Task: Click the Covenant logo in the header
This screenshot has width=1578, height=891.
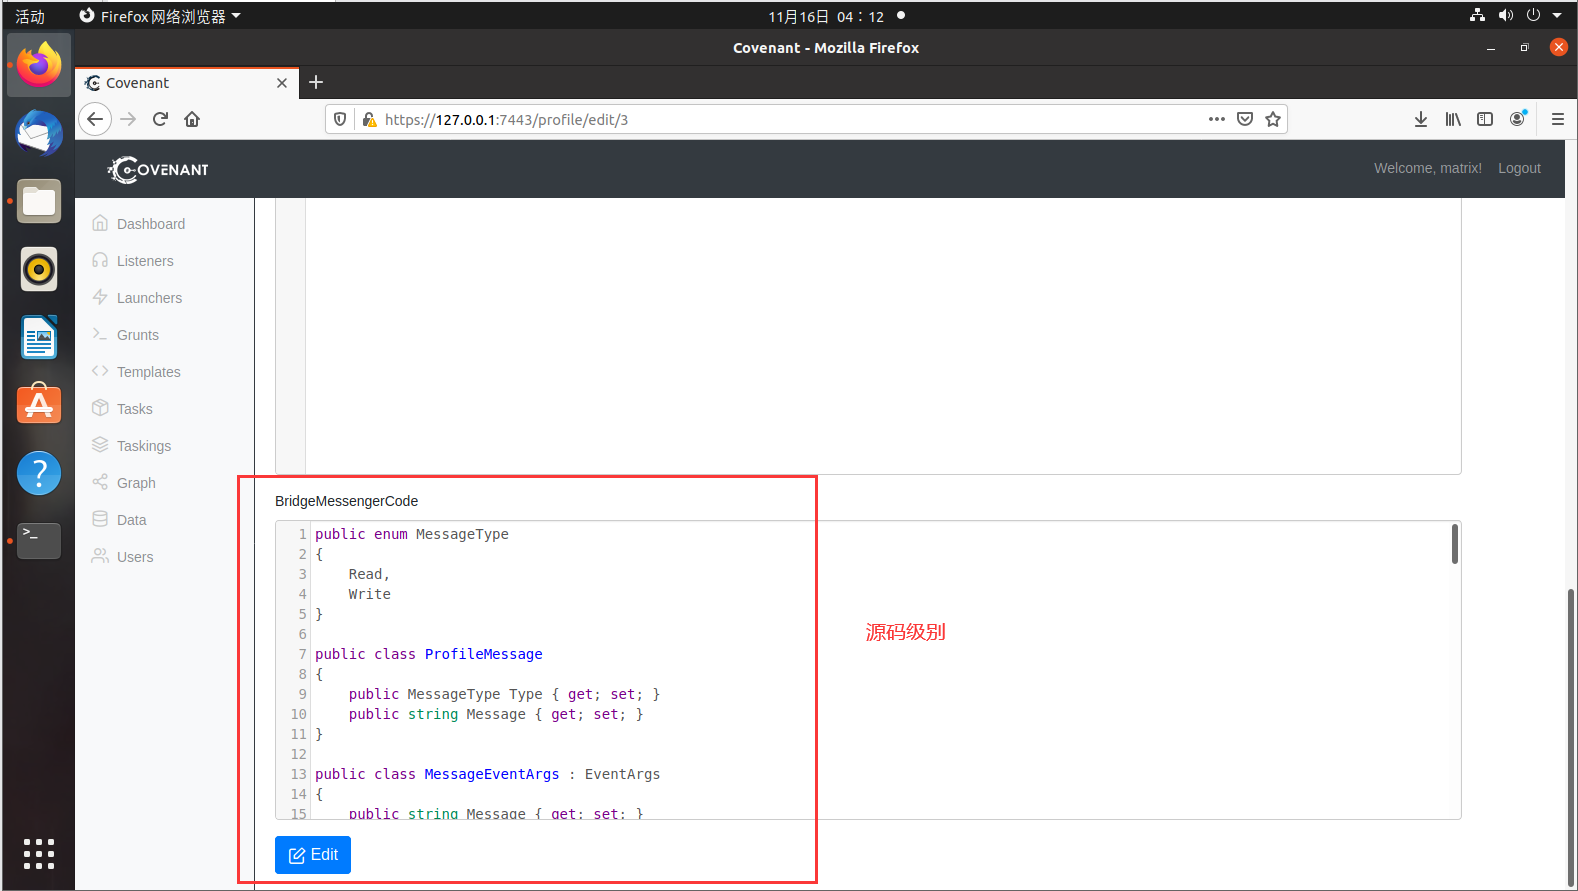Action: [x=159, y=169]
